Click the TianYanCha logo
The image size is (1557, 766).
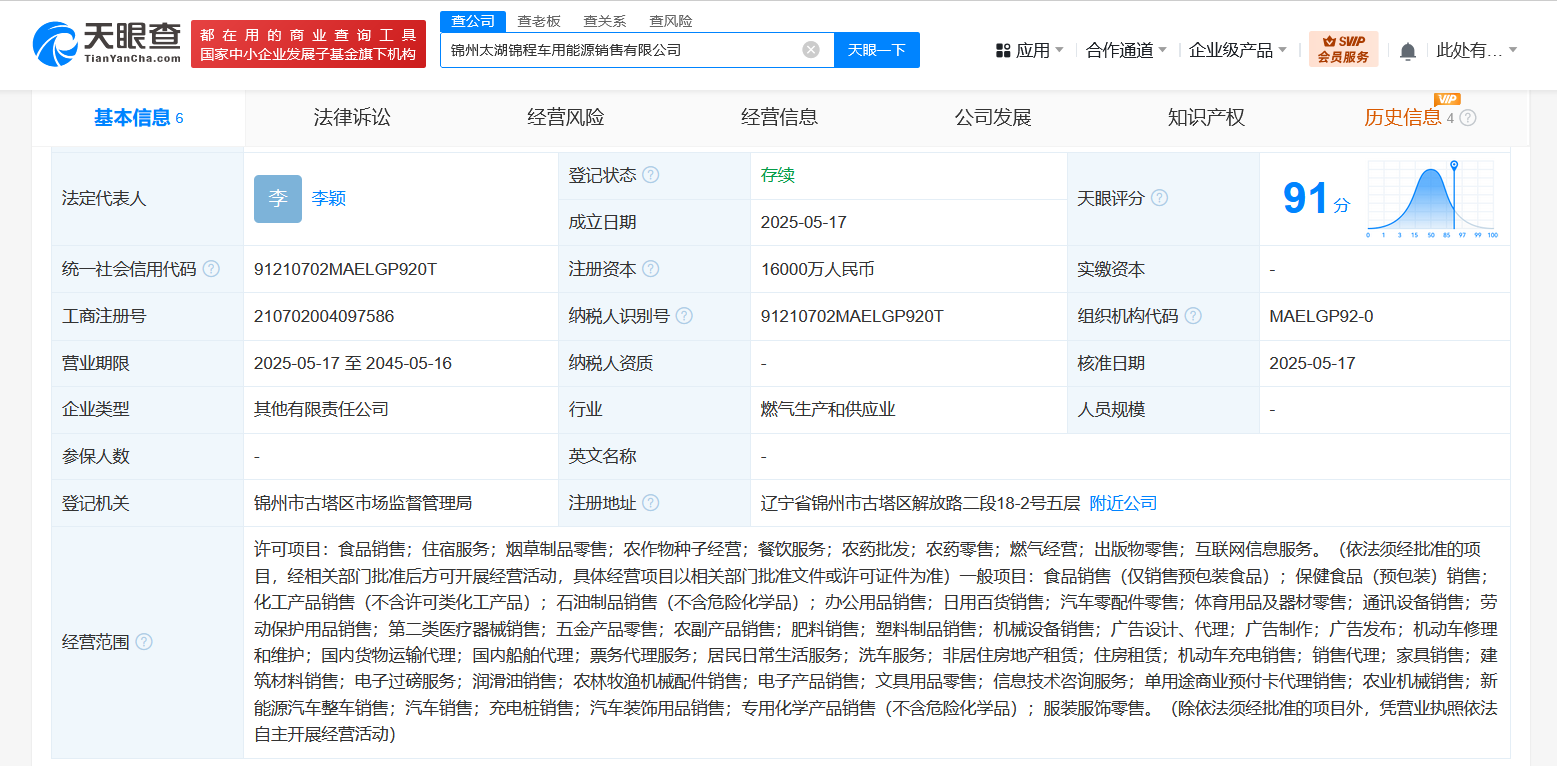pyautogui.click(x=106, y=43)
